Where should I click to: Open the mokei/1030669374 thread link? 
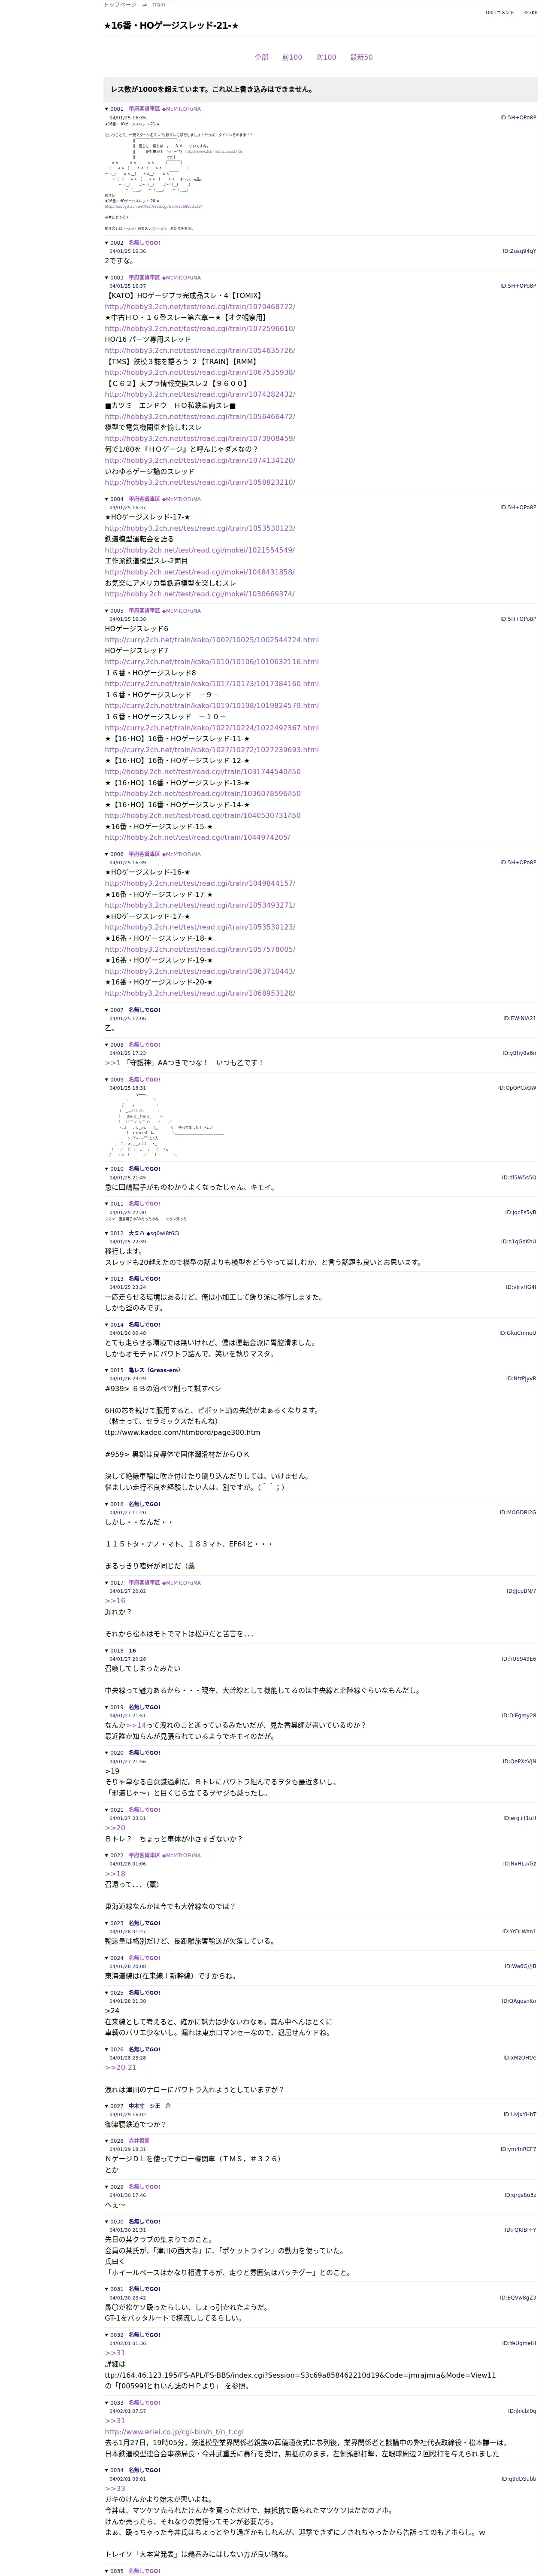200,594
